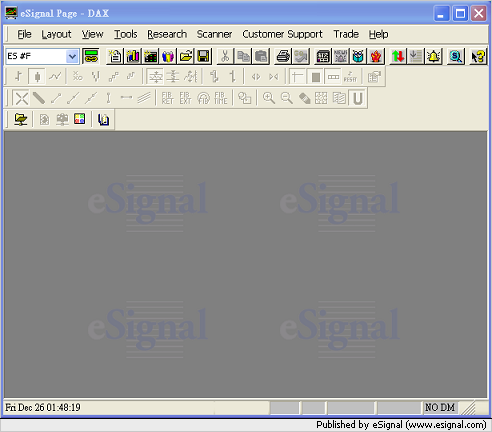Image resolution: width=492 pixels, height=432 pixels.
Task: Open the Tools menu
Action: [126, 34]
